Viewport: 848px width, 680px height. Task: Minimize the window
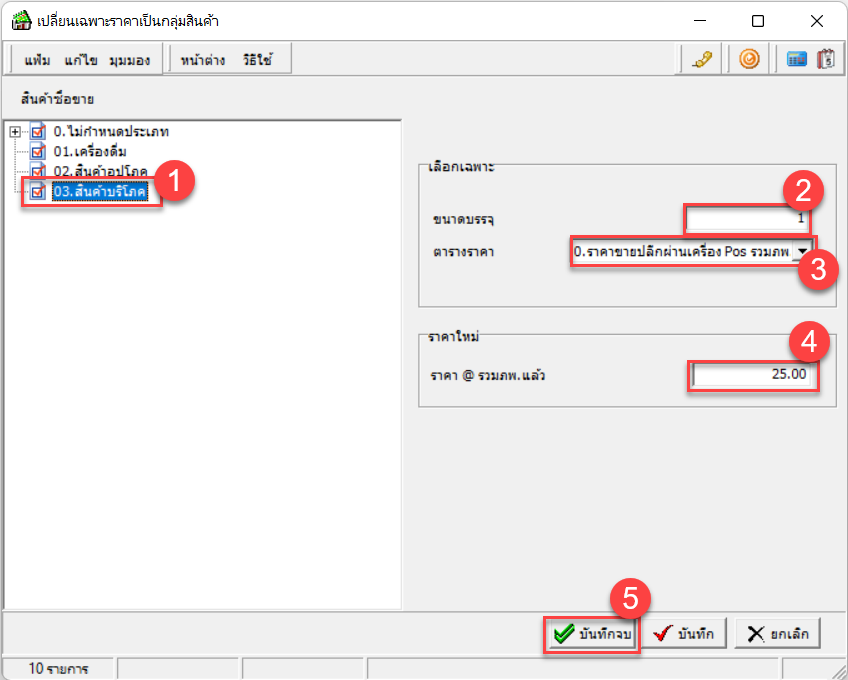tap(700, 21)
